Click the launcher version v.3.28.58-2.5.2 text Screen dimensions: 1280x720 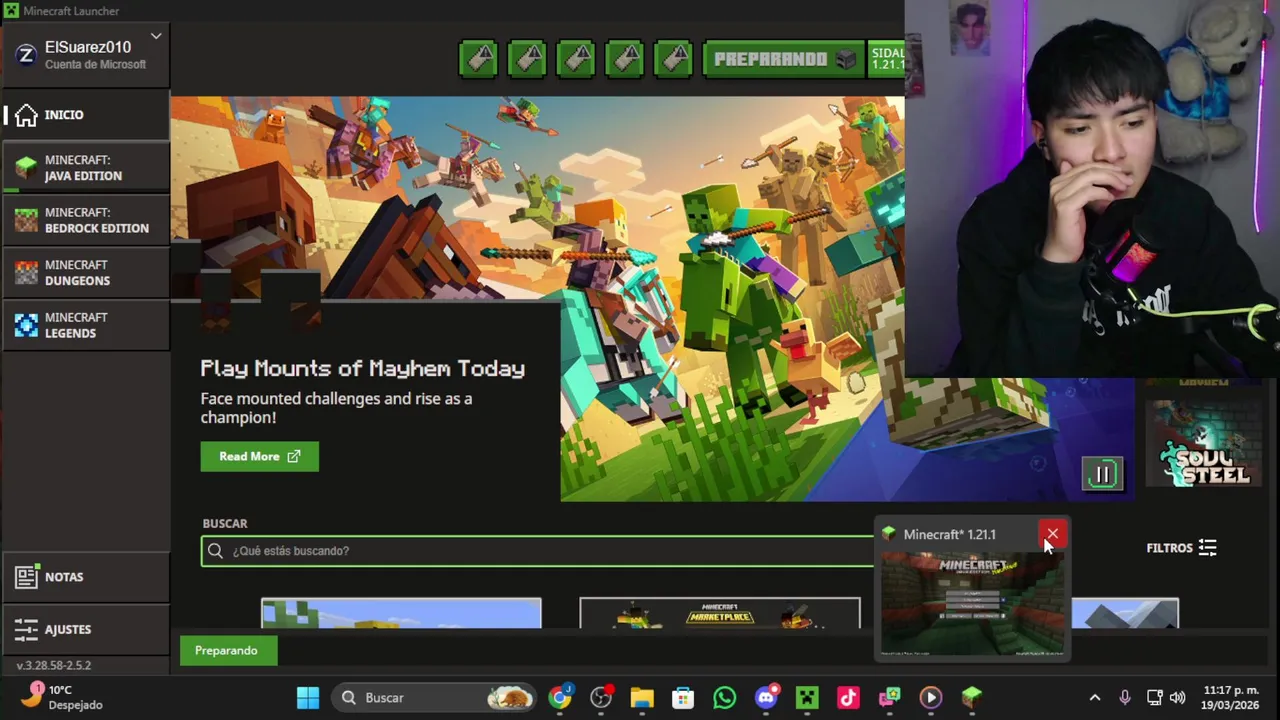(54, 665)
